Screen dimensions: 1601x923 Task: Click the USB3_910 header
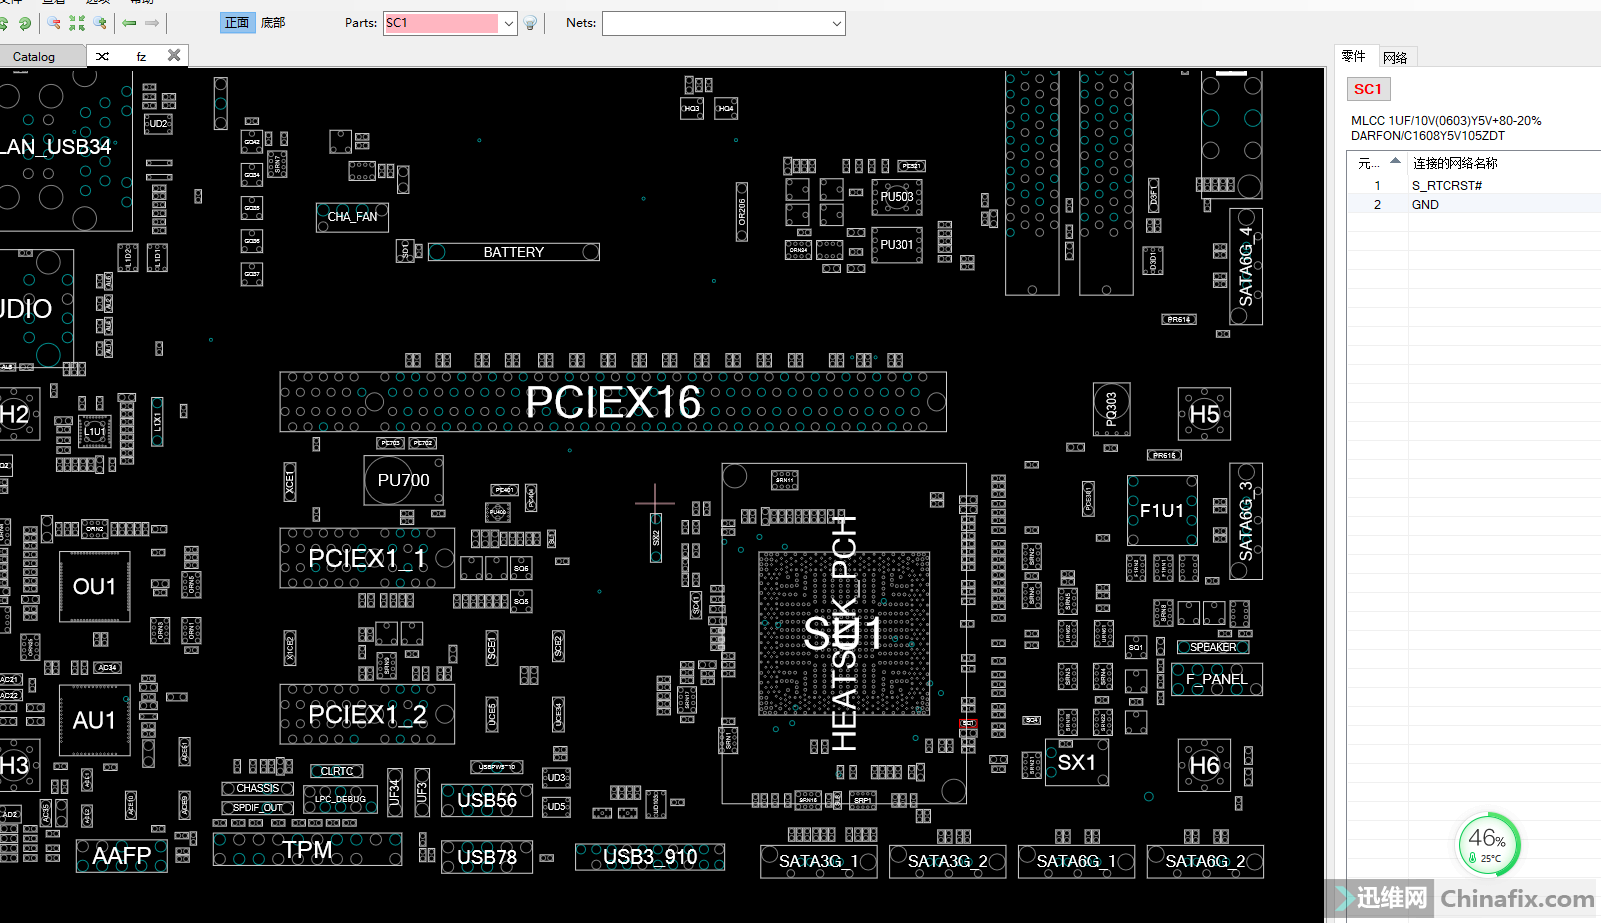click(x=650, y=857)
